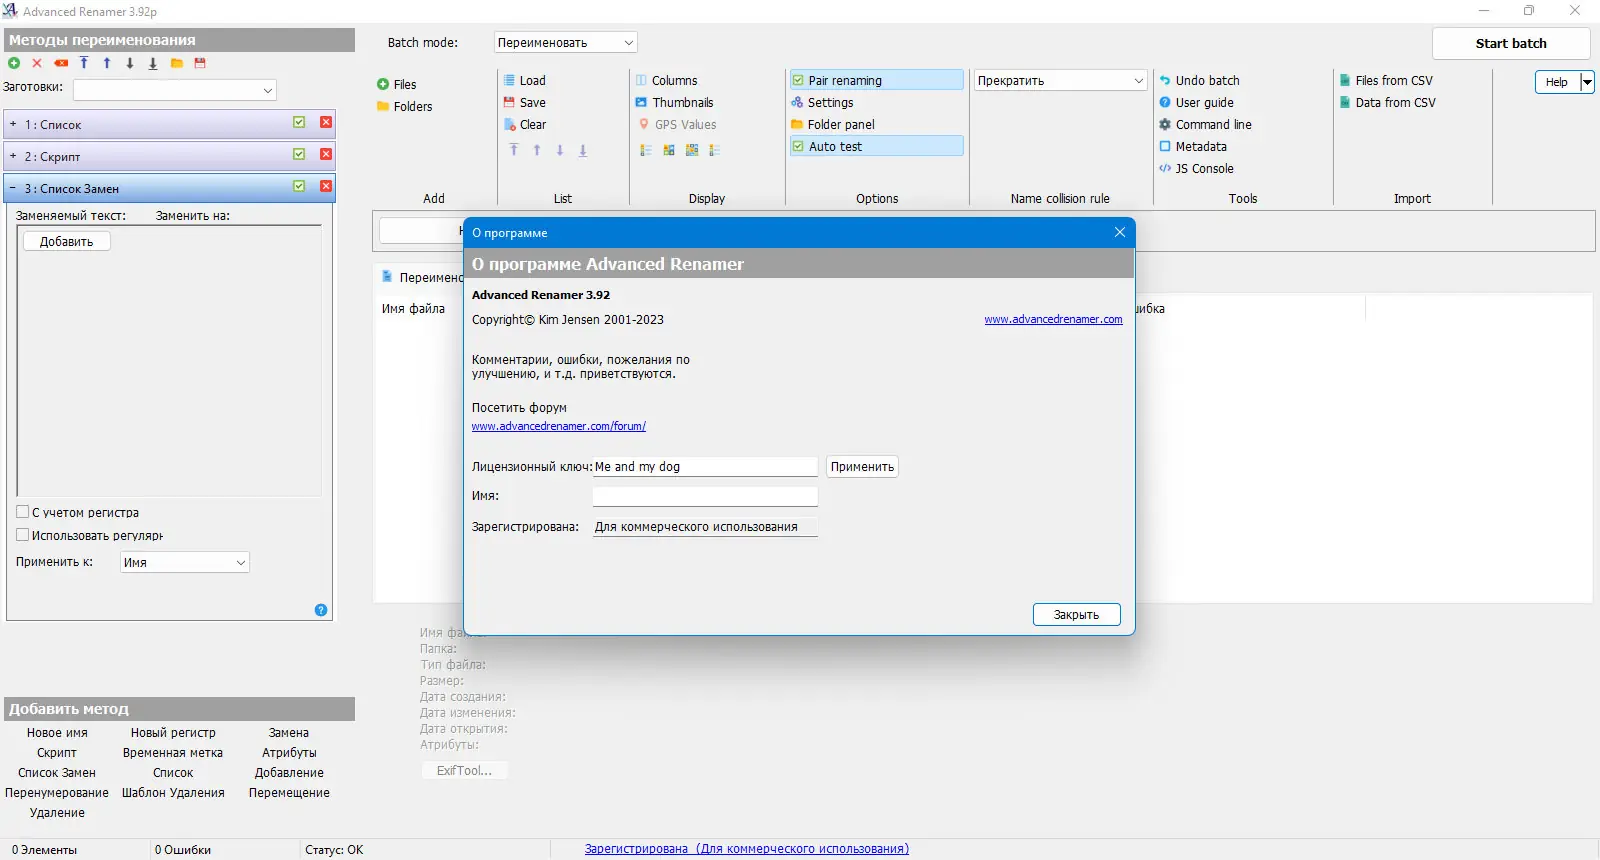Open the www.advancedrenamer.com link
1600x860 pixels.
pos(1053,320)
